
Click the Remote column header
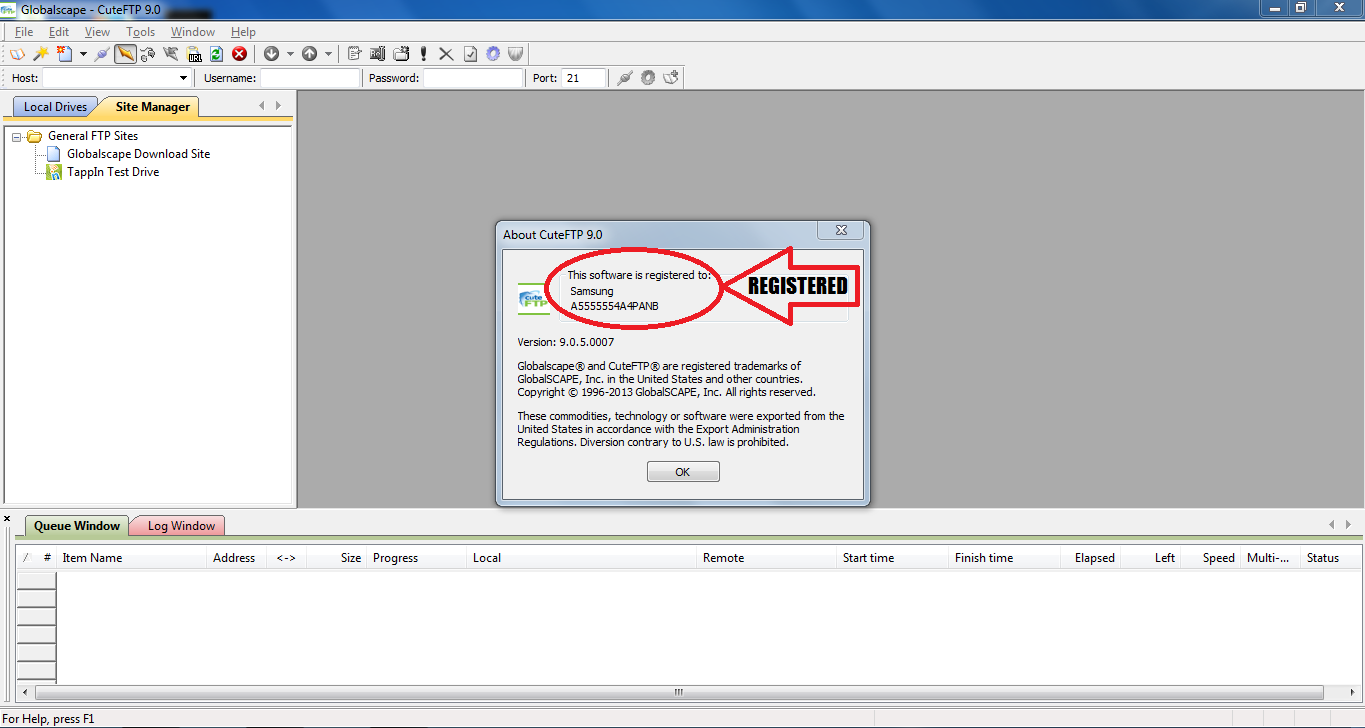[767, 558]
